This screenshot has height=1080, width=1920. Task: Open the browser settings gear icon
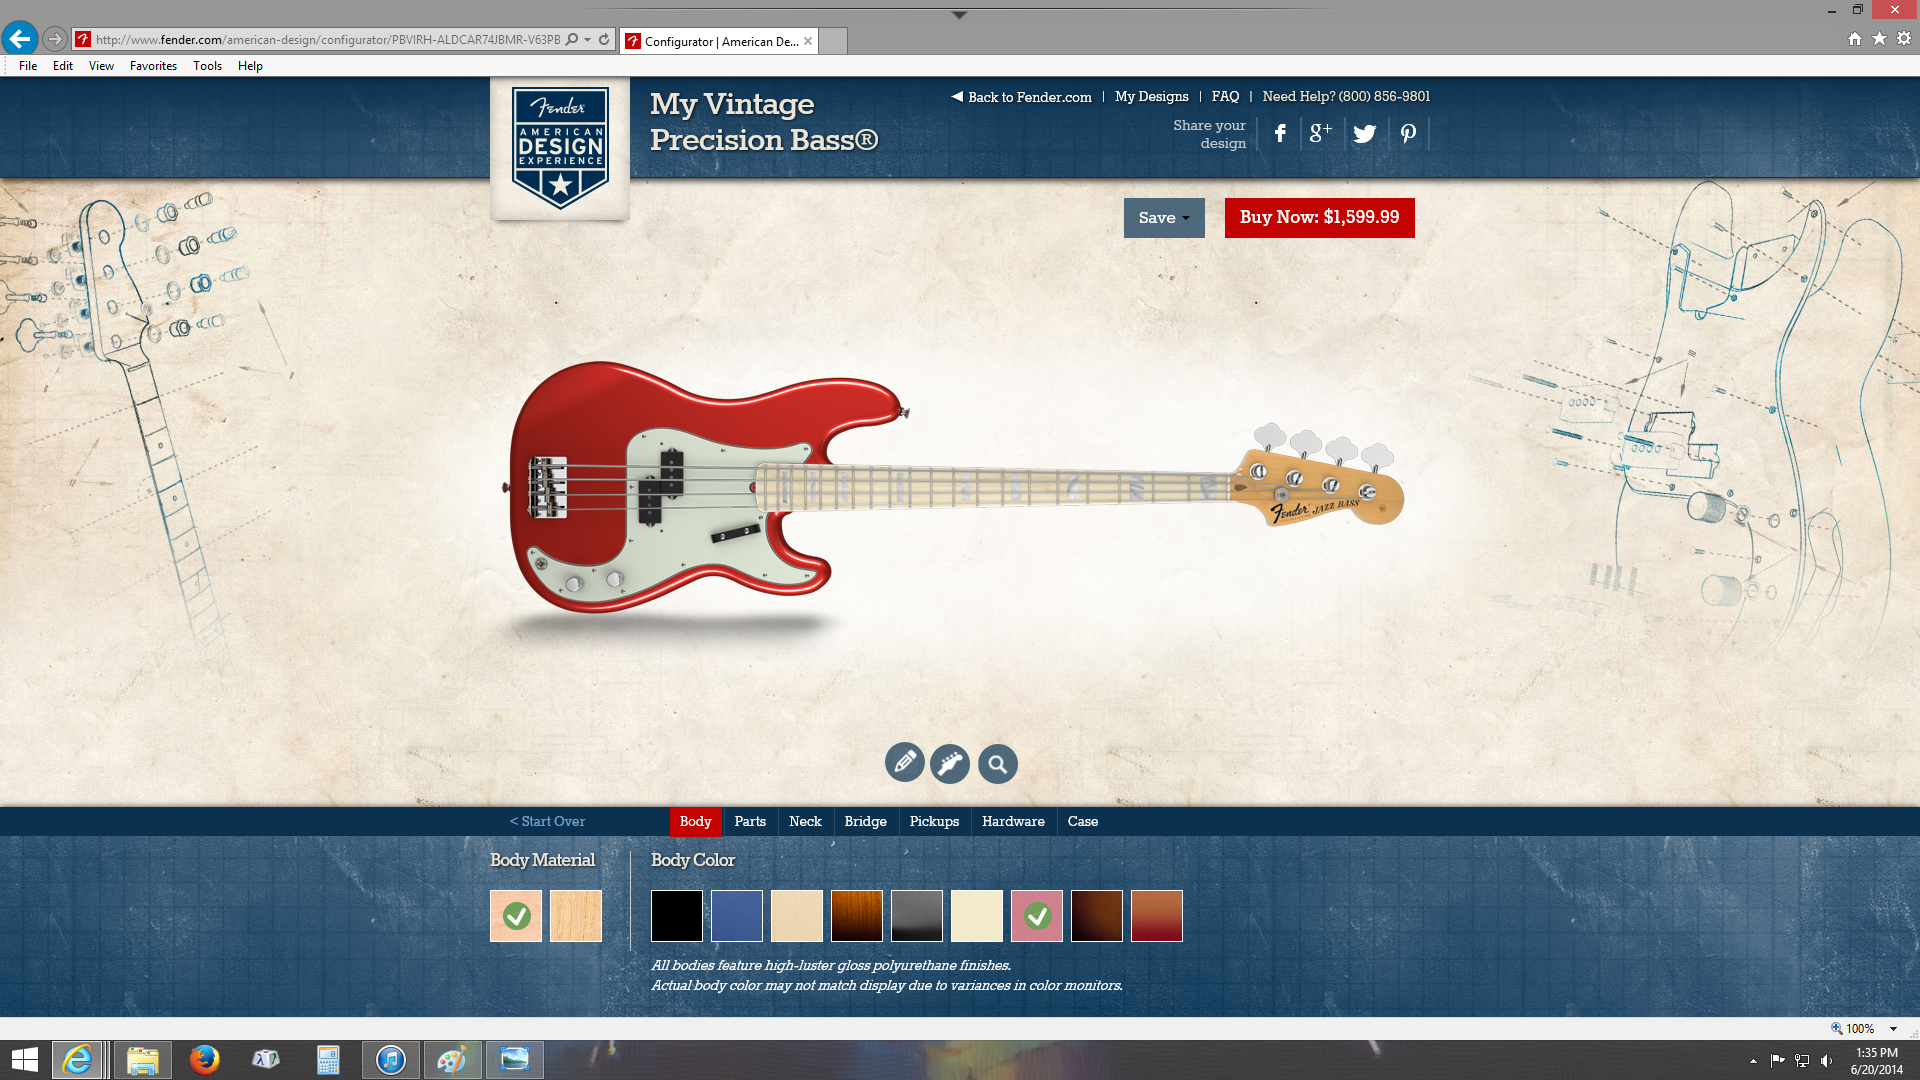1904,39
